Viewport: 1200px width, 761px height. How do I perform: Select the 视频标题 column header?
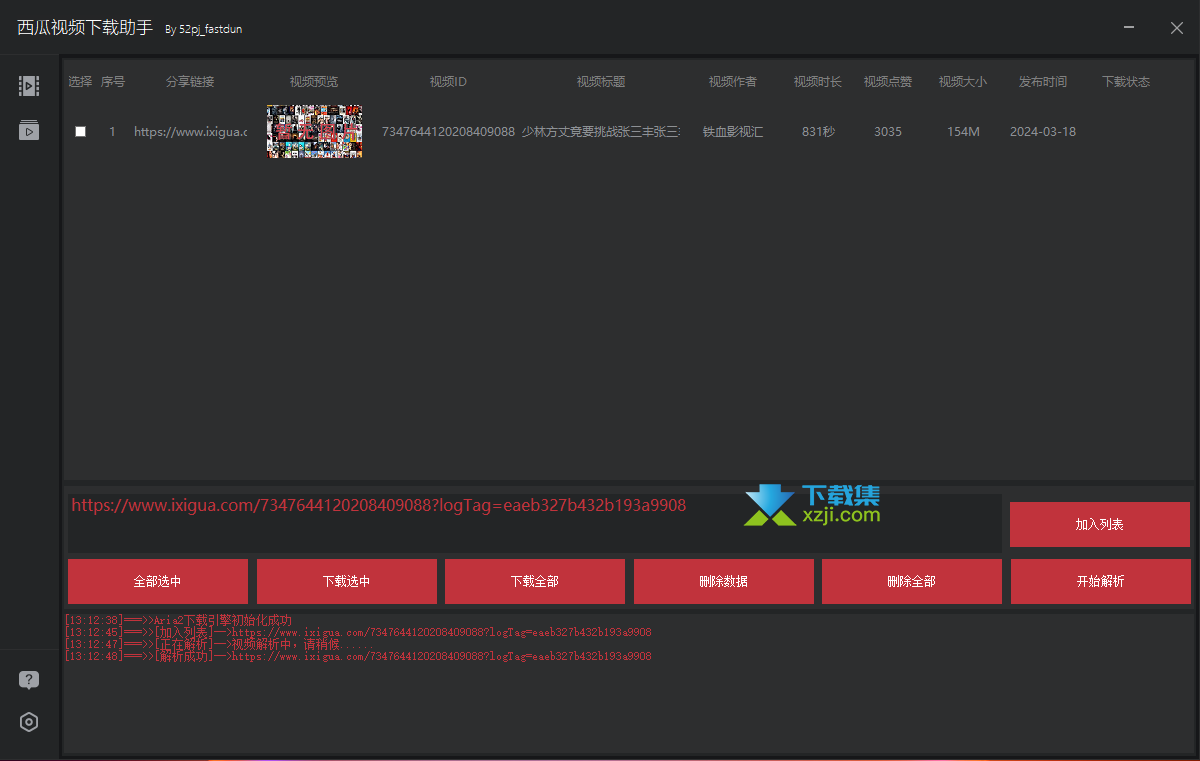click(x=601, y=82)
